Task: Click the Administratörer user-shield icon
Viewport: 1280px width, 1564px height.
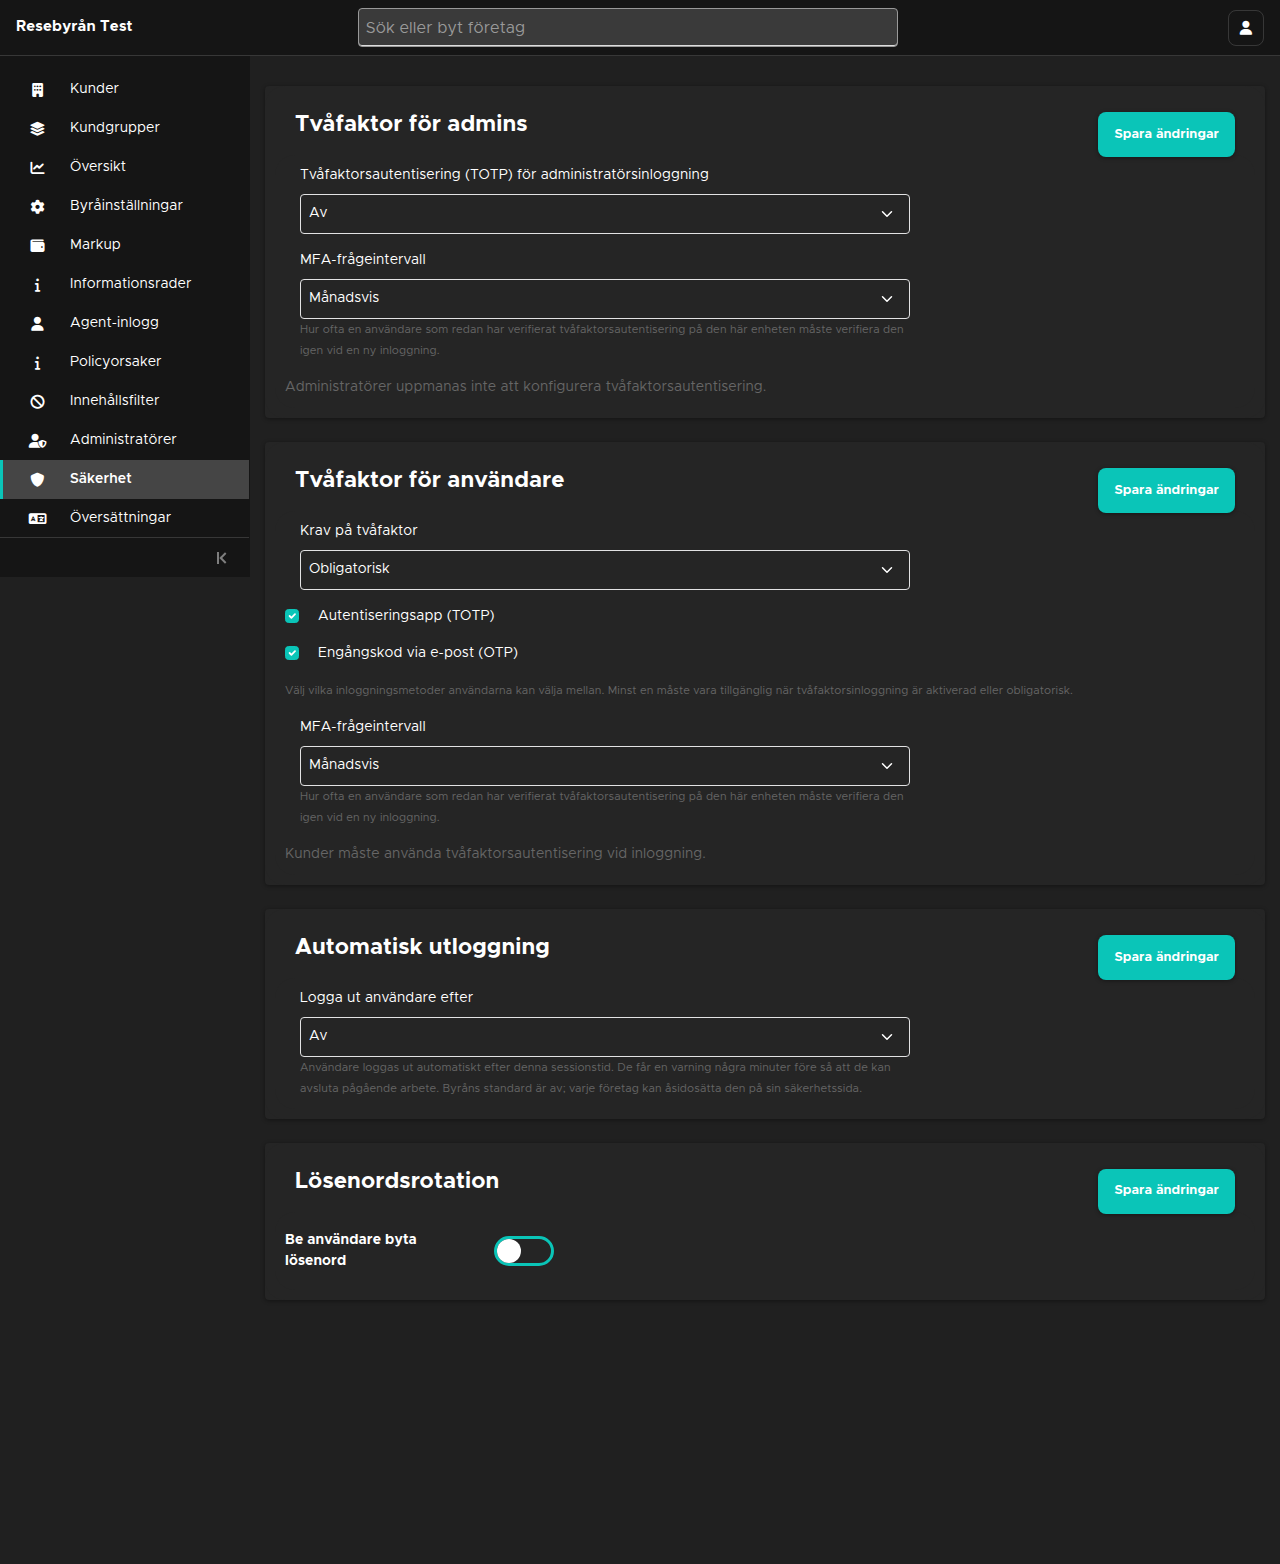Action: coord(37,440)
